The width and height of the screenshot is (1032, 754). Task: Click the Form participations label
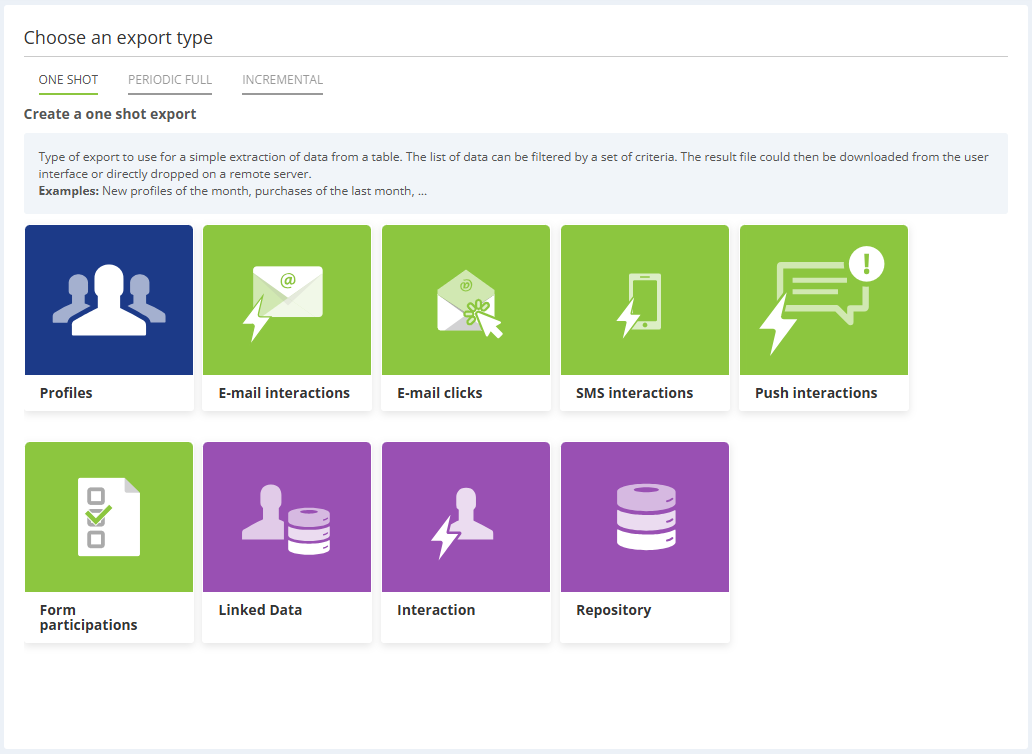tap(88, 617)
